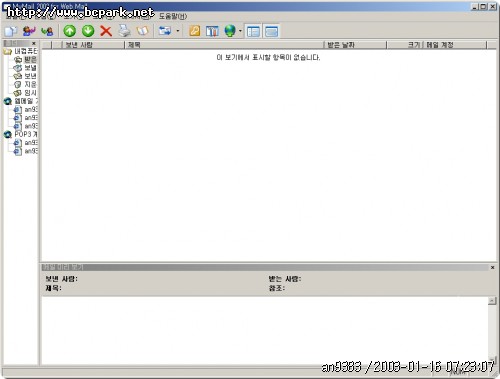The width and height of the screenshot is (500, 379).
Task: Open the 도움말(H) menu
Action: (x=173, y=16)
